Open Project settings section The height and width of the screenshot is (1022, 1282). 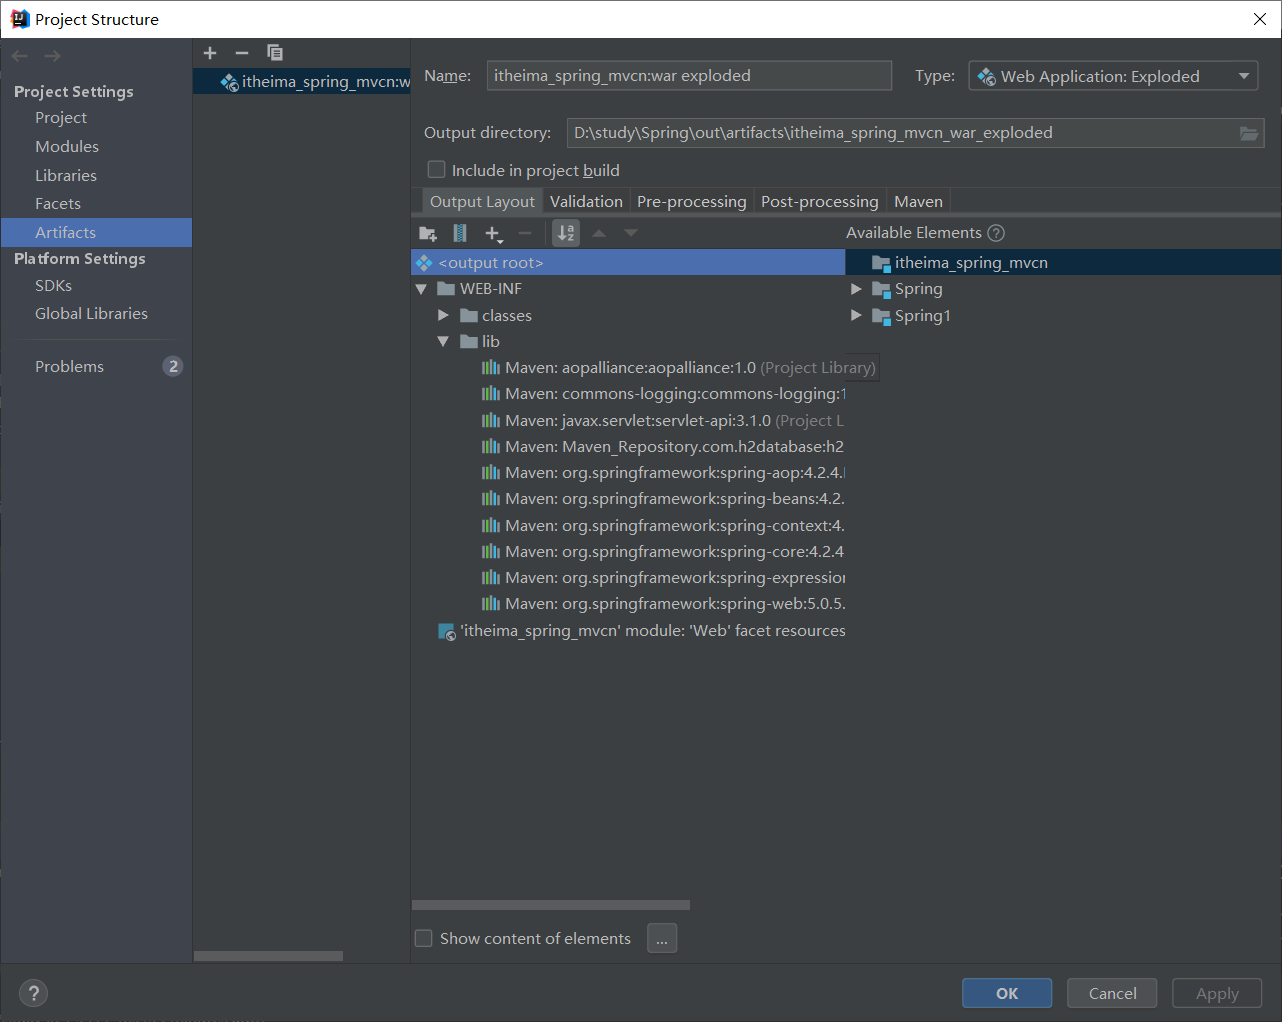point(61,117)
